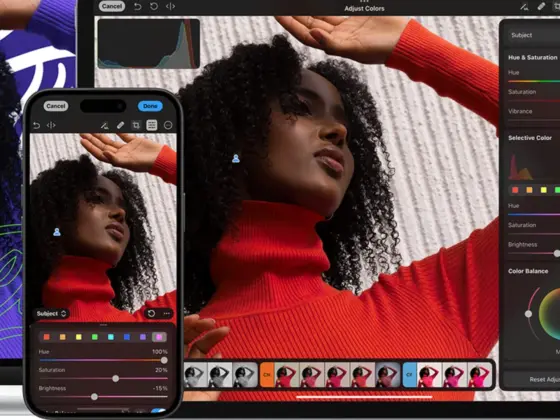Tap the drag handle atop the iPhone color panel
This screenshot has width=560, height=420.
tap(104, 325)
